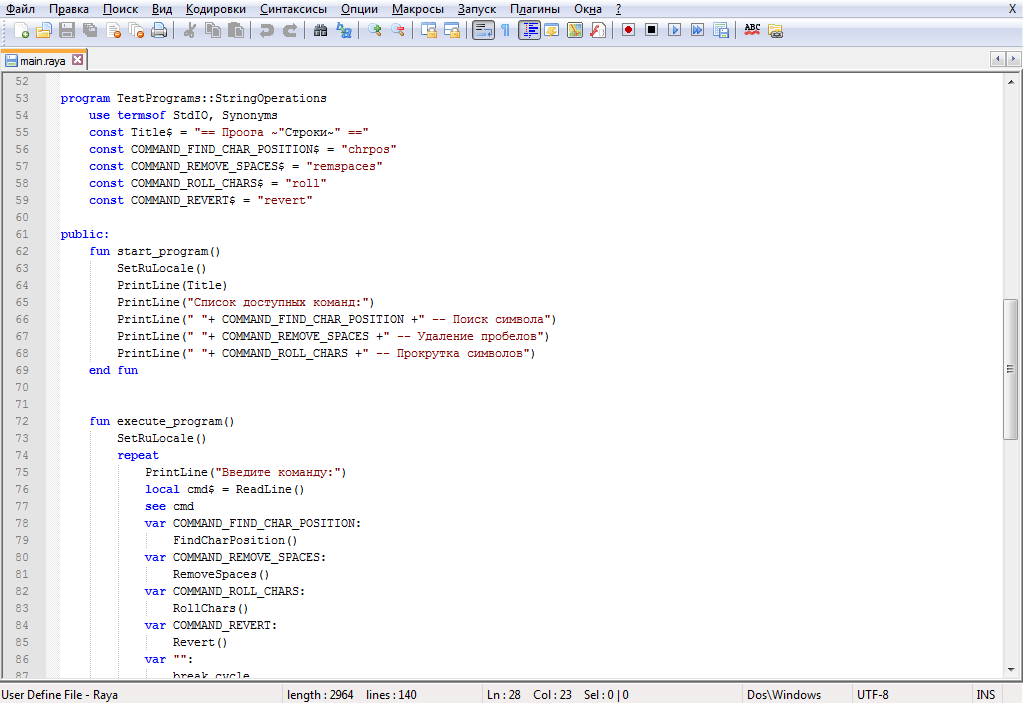Paste clipboard toolbar icon
Viewport: 1024px width, 703px height.
pyautogui.click(x=236, y=30)
